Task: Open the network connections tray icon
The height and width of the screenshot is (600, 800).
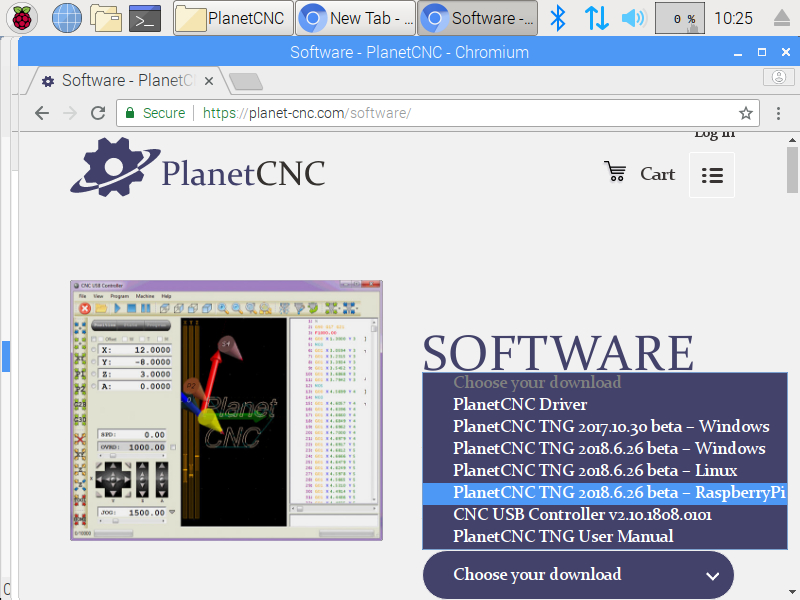Action: click(596, 18)
